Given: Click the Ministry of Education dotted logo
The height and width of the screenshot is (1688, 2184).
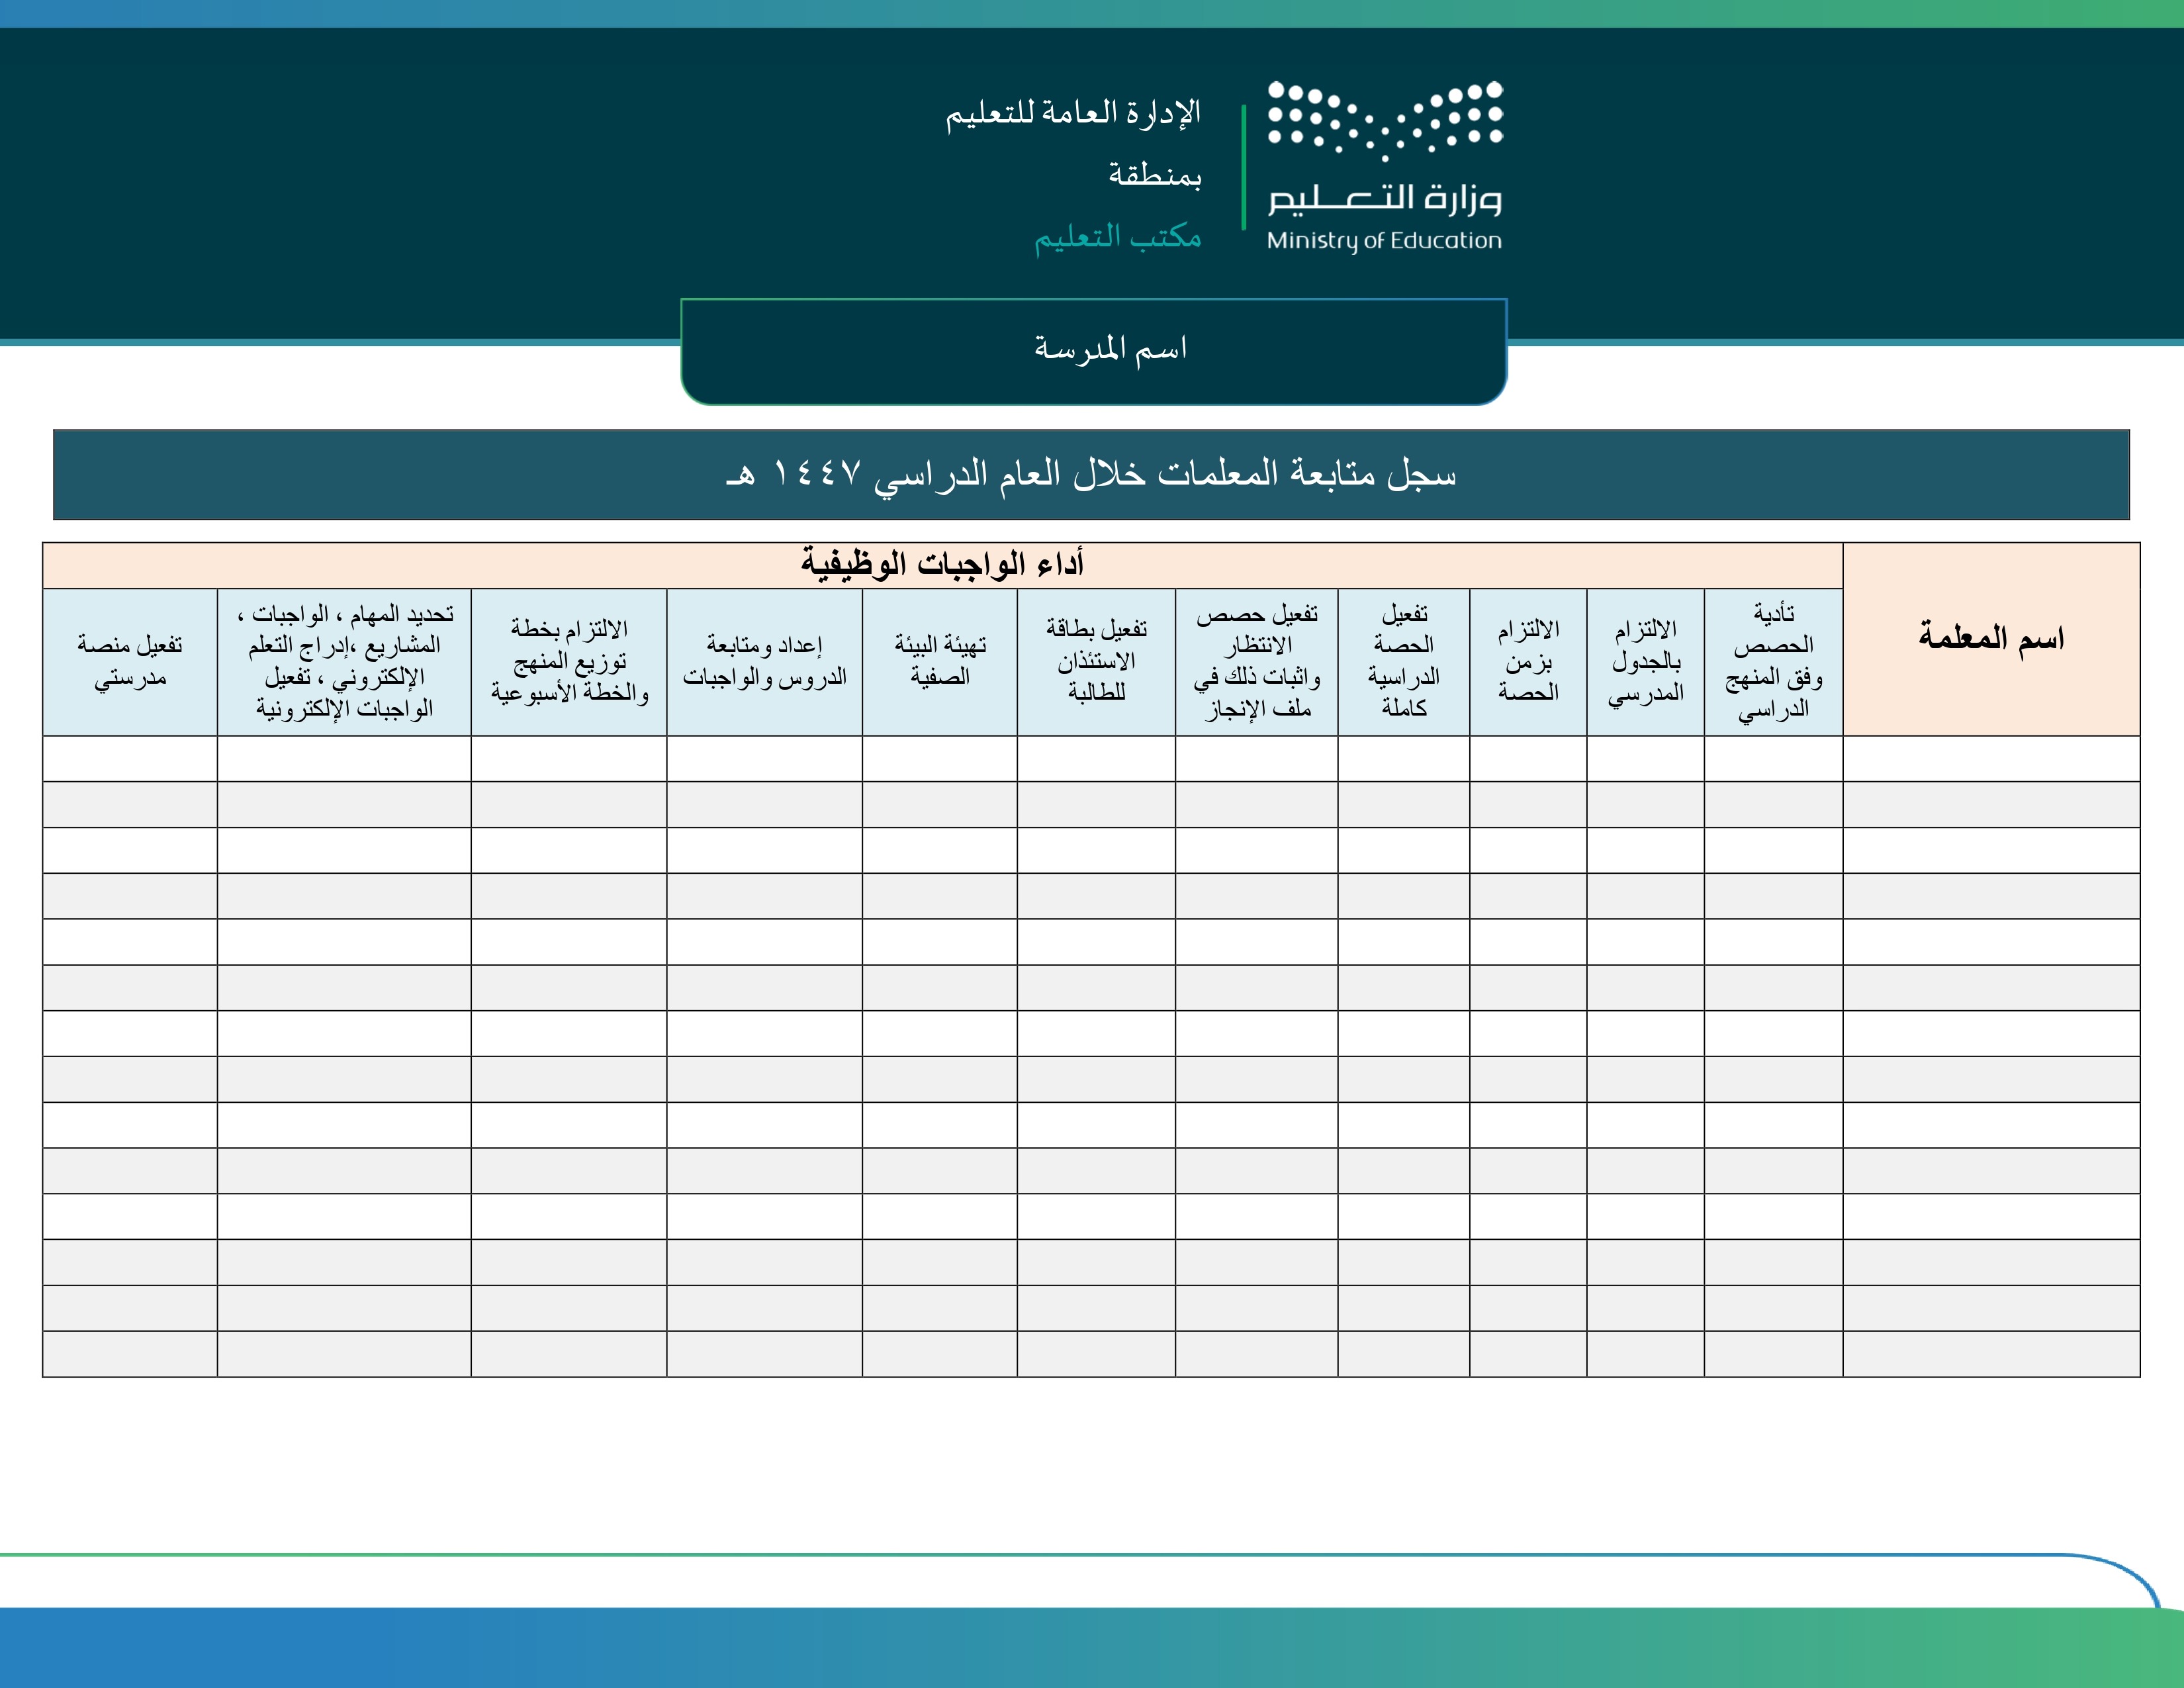Looking at the screenshot, I should (1385, 120).
